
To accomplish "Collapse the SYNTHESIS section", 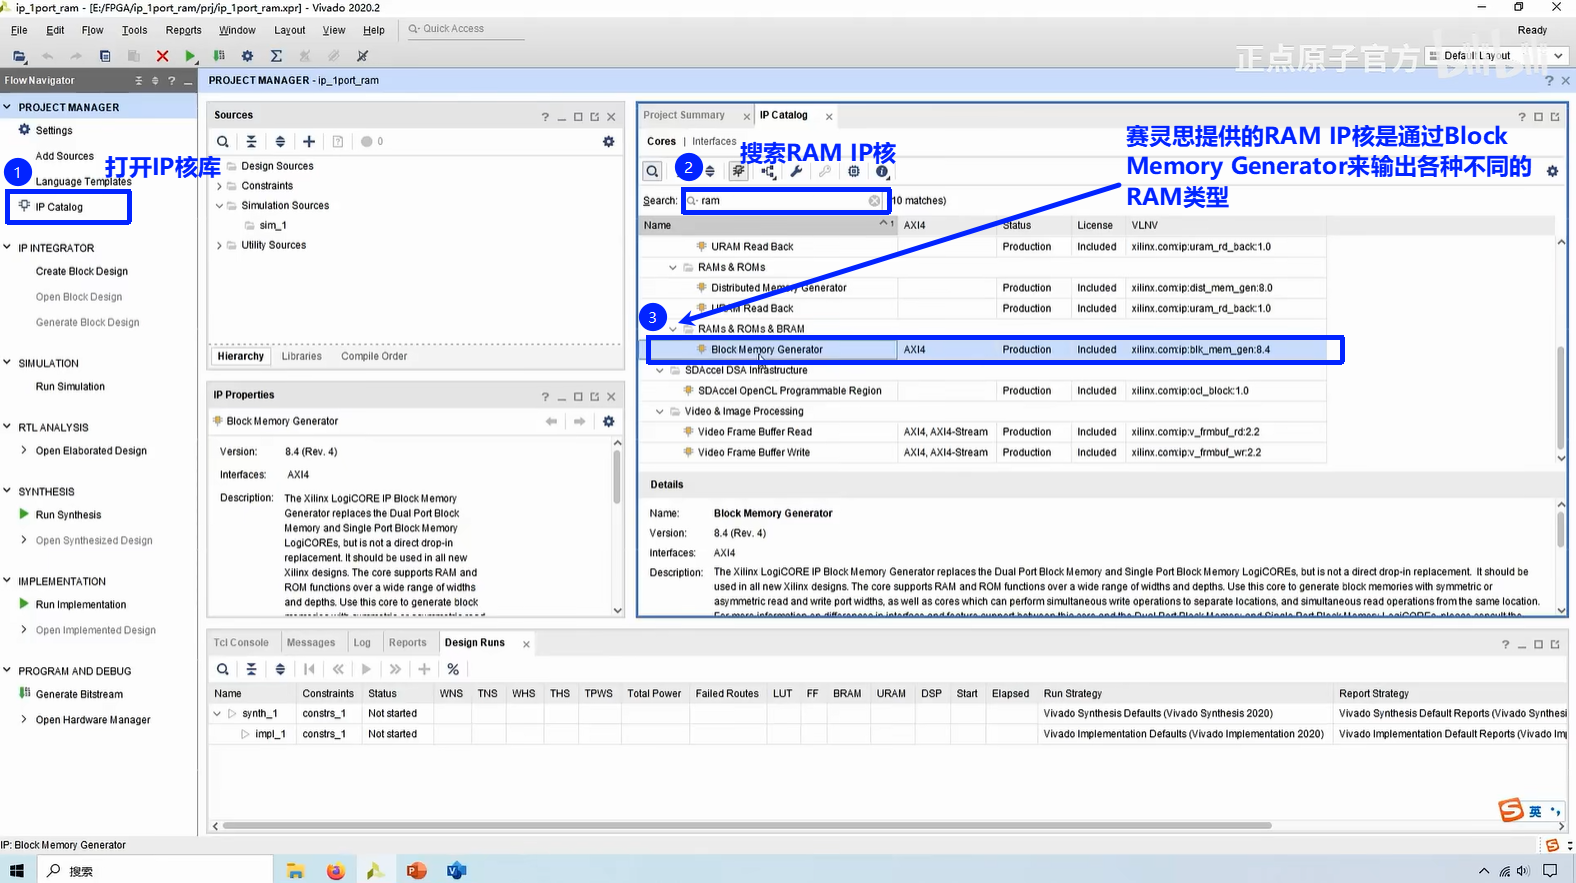I will (8, 492).
